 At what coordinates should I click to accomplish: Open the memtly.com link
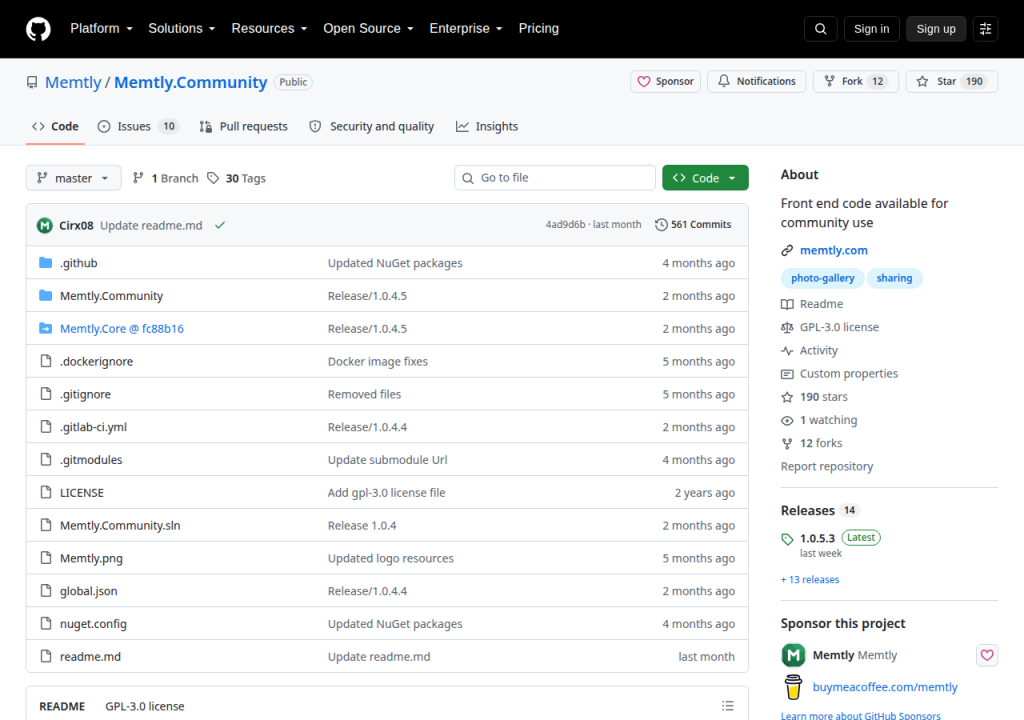pyautogui.click(x=833, y=250)
